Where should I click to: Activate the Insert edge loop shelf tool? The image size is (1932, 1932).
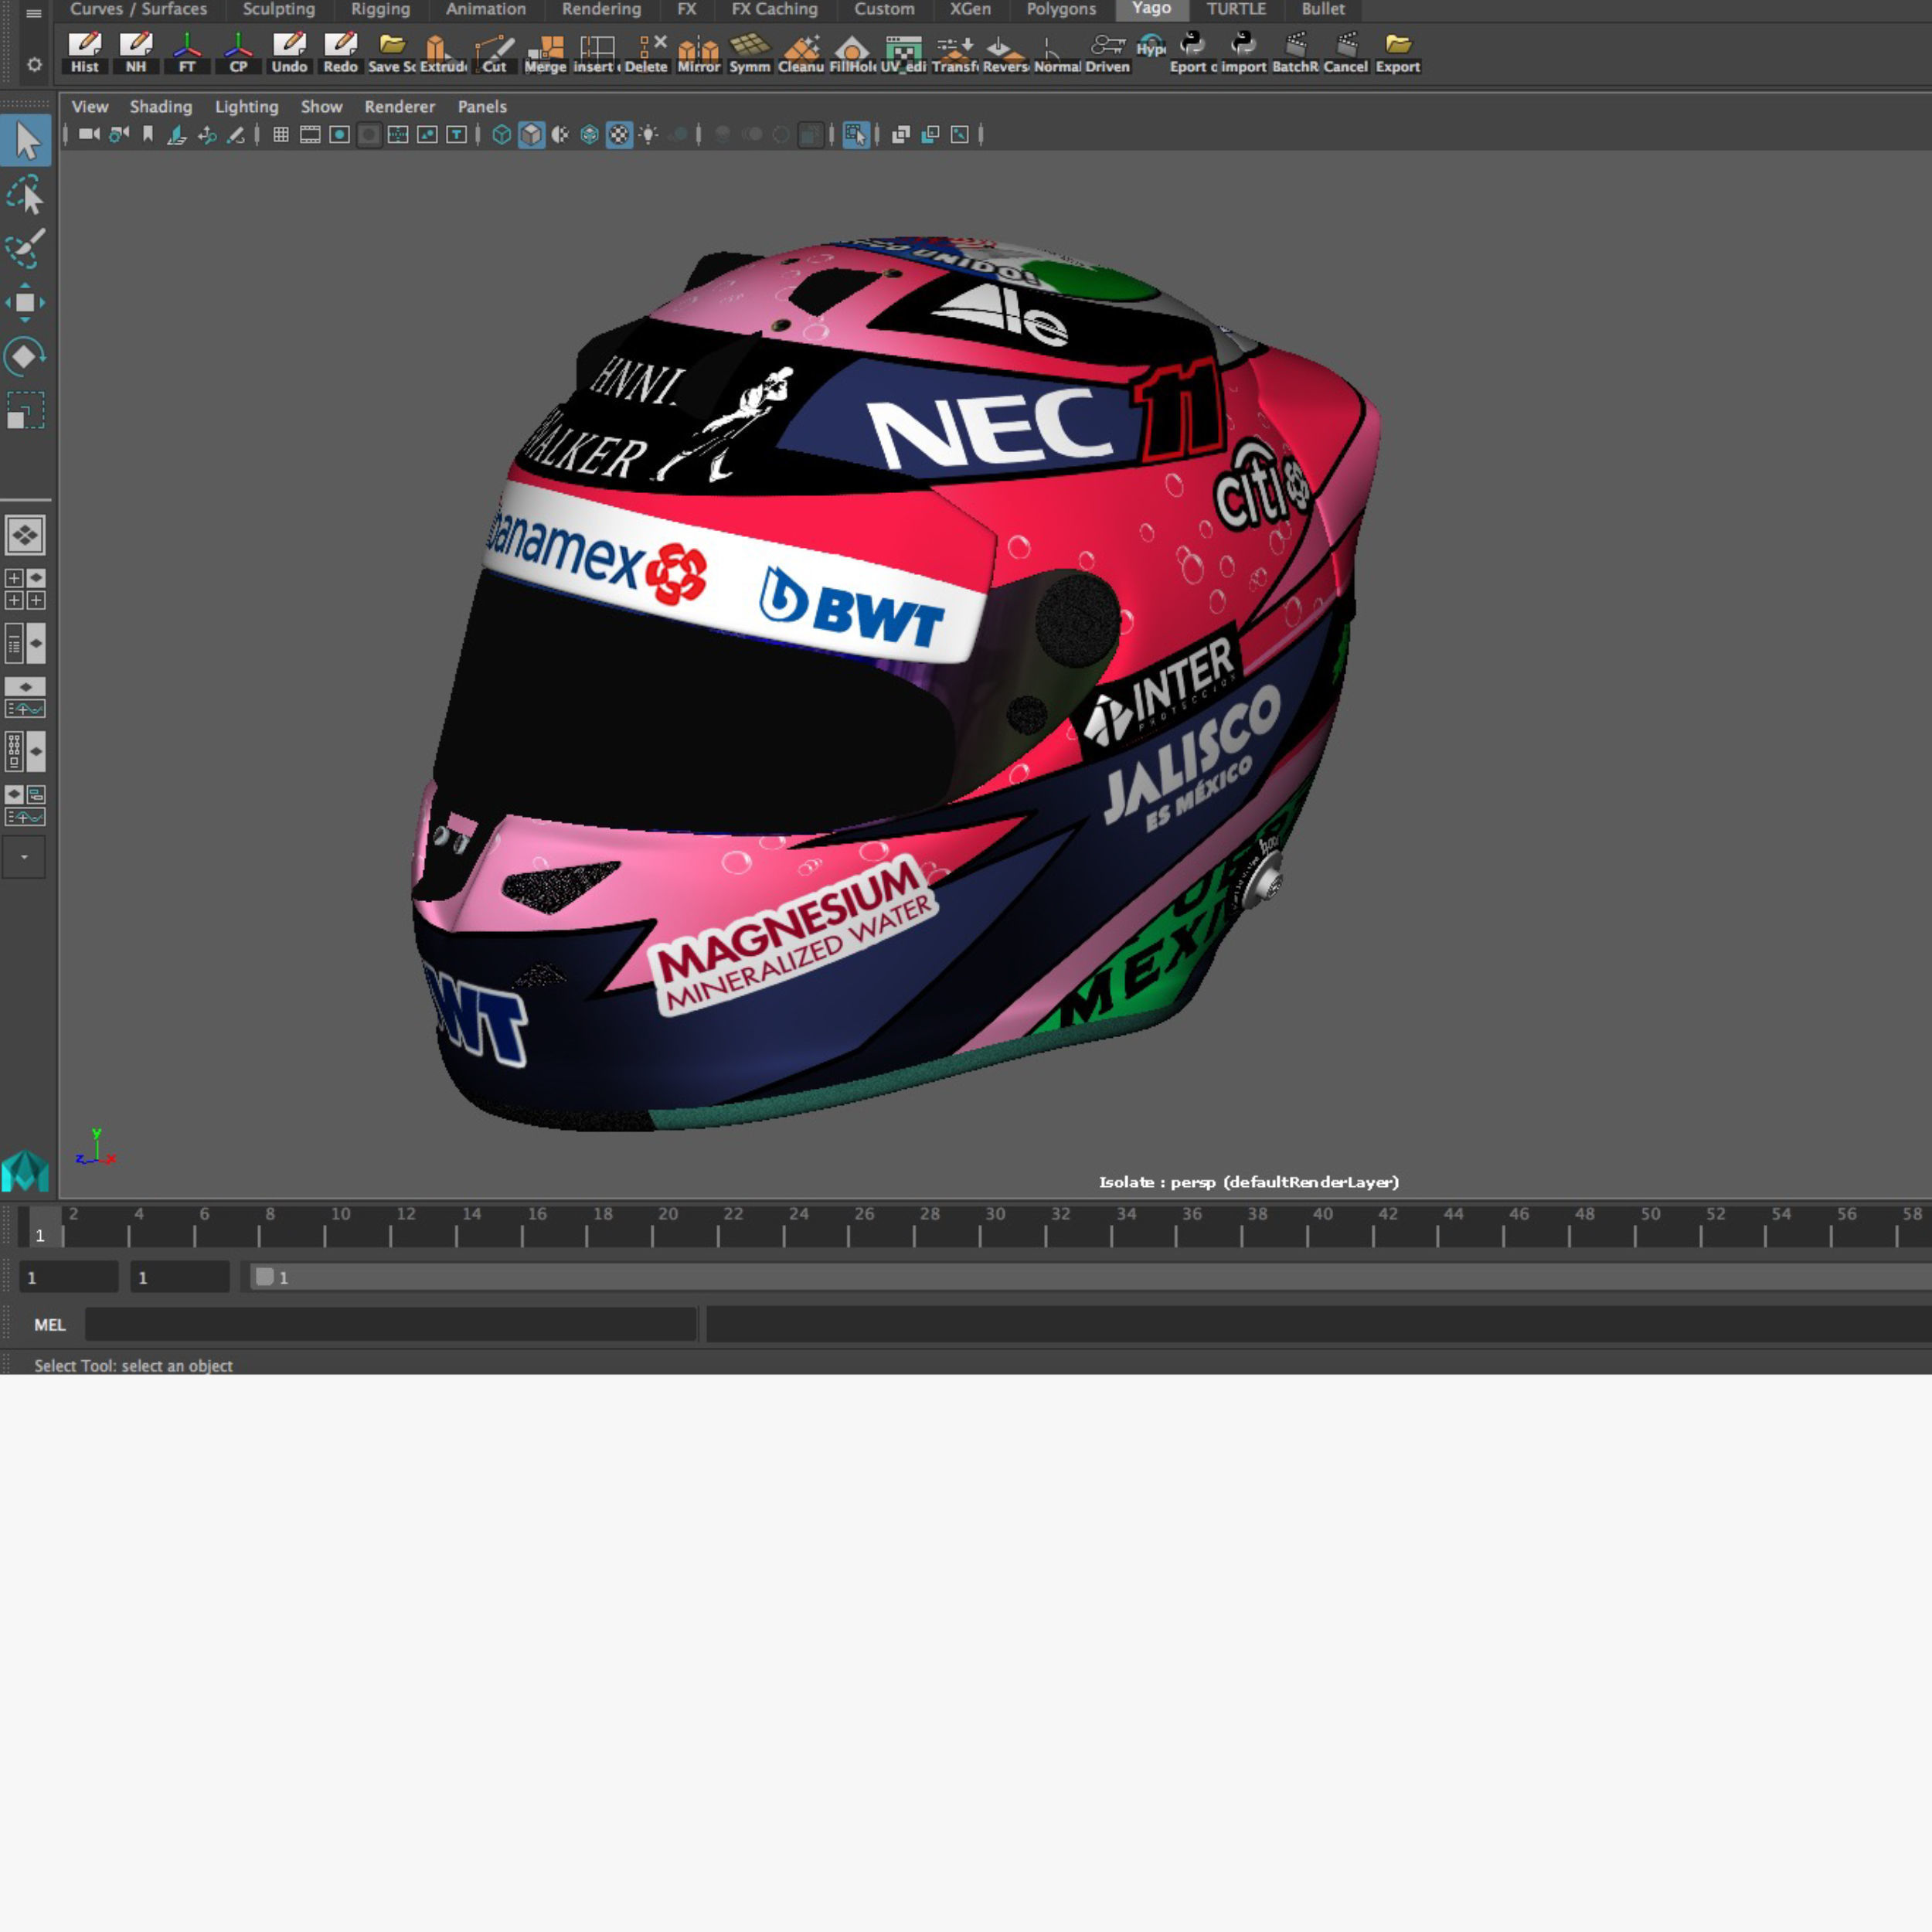(596, 53)
